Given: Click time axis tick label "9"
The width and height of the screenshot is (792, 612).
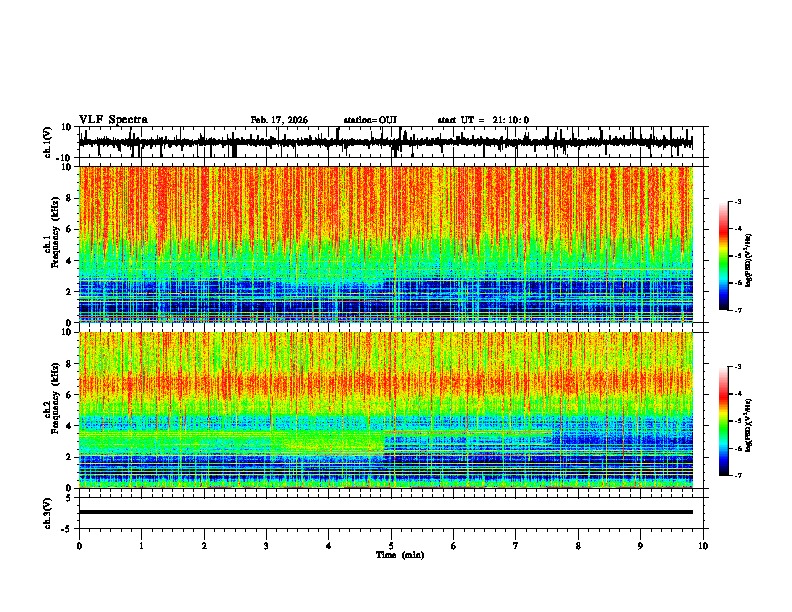Looking at the screenshot, I should [x=640, y=546].
